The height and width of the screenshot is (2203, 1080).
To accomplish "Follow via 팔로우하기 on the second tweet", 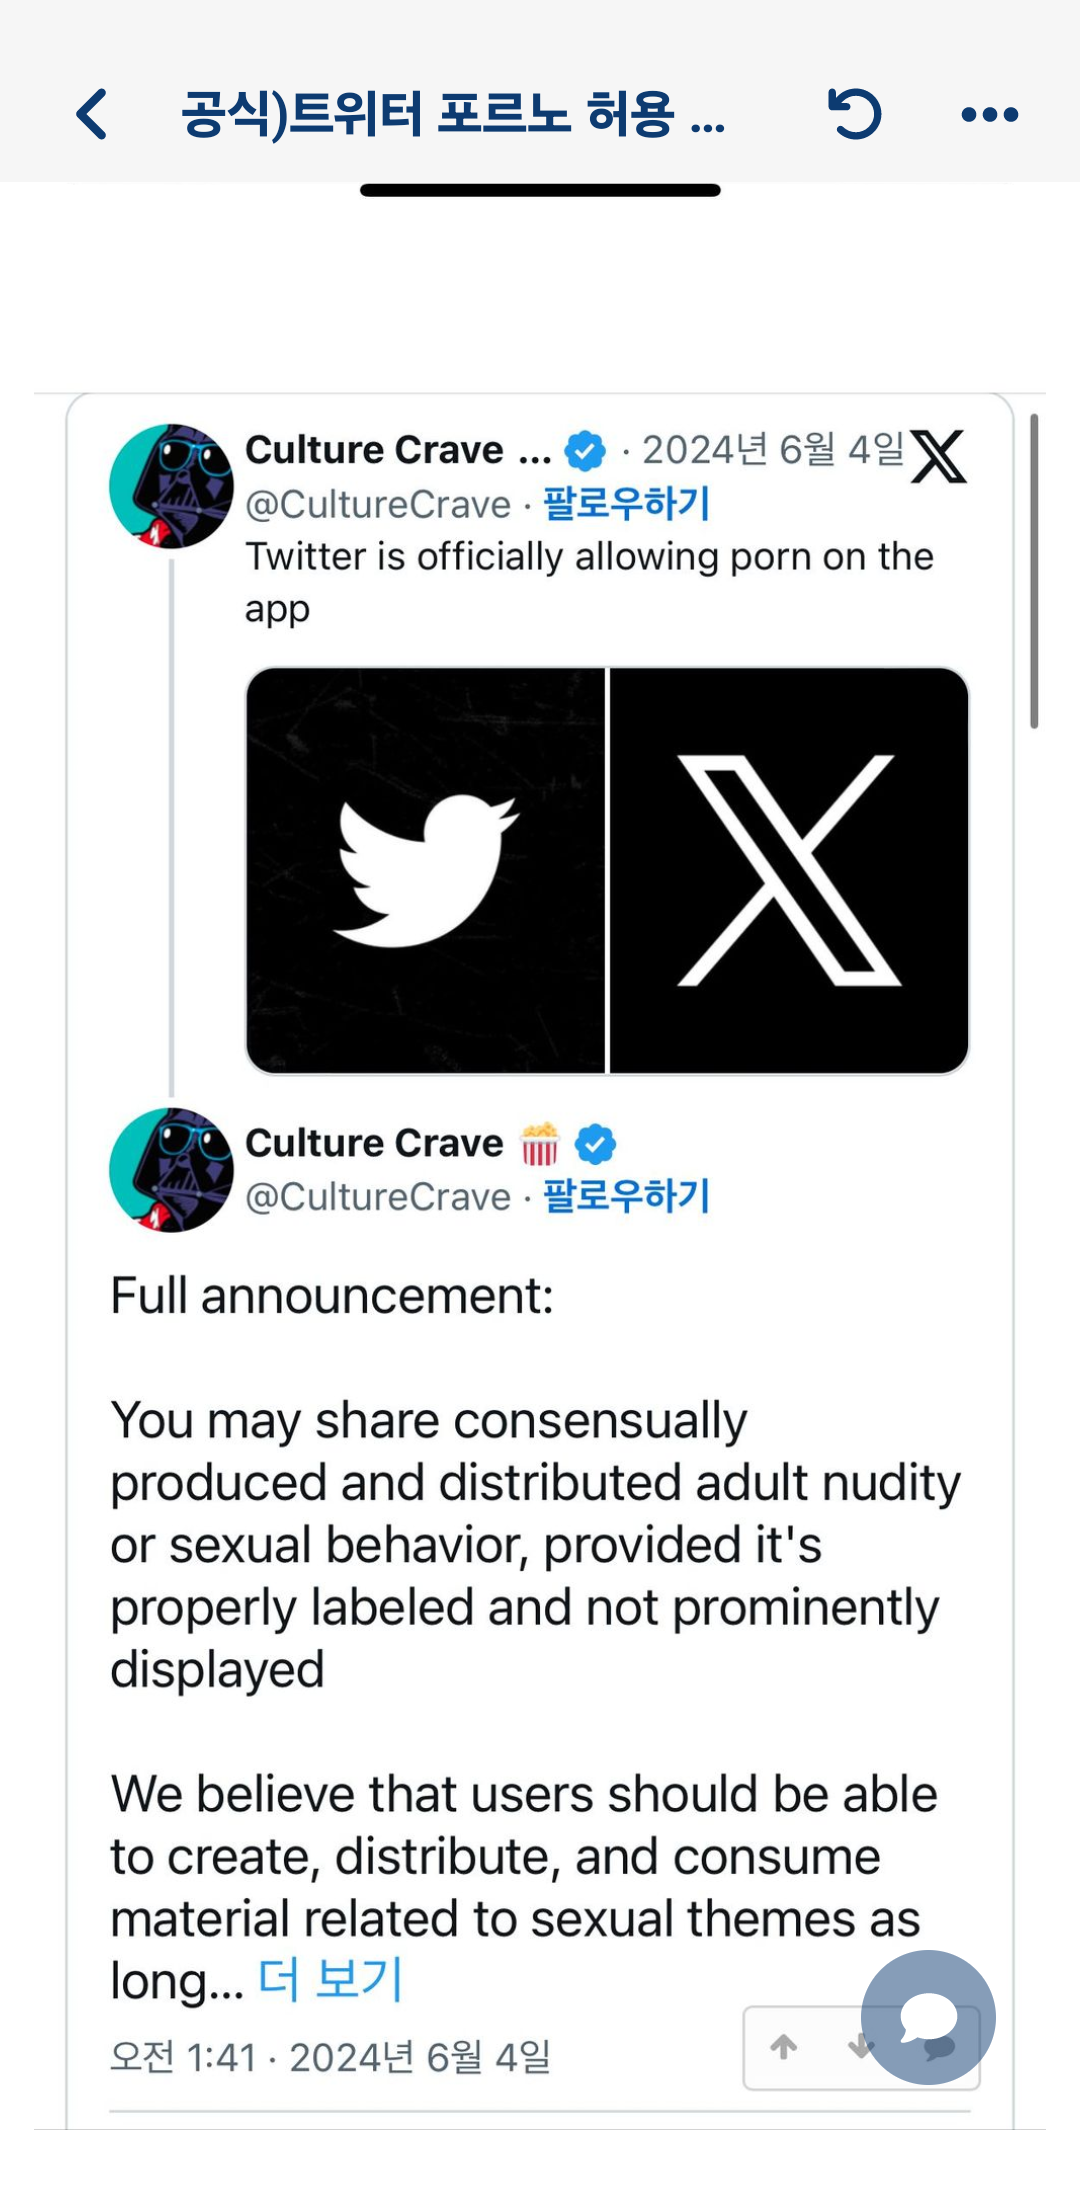I will [x=626, y=1196].
